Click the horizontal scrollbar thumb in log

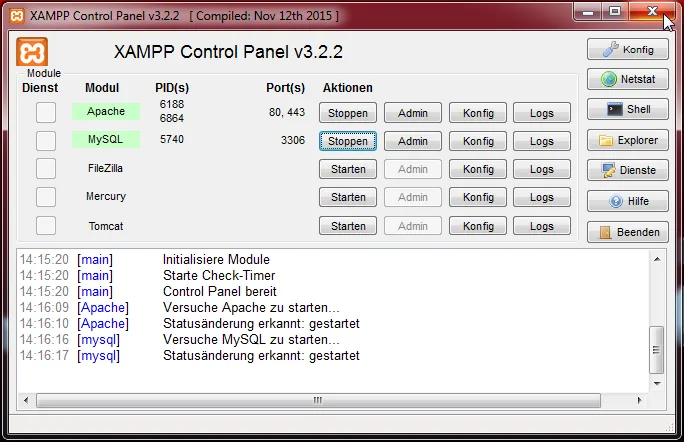[x=318, y=400]
